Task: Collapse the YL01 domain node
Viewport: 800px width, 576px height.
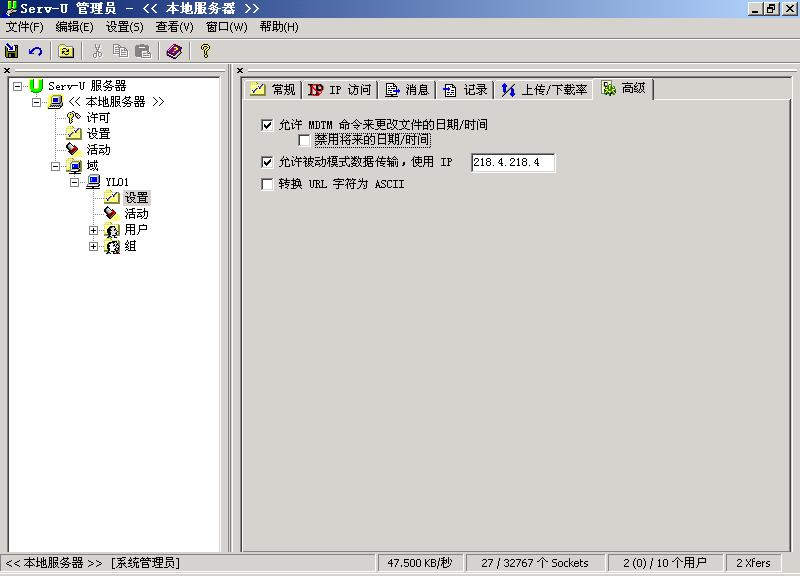Action: click(75, 182)
